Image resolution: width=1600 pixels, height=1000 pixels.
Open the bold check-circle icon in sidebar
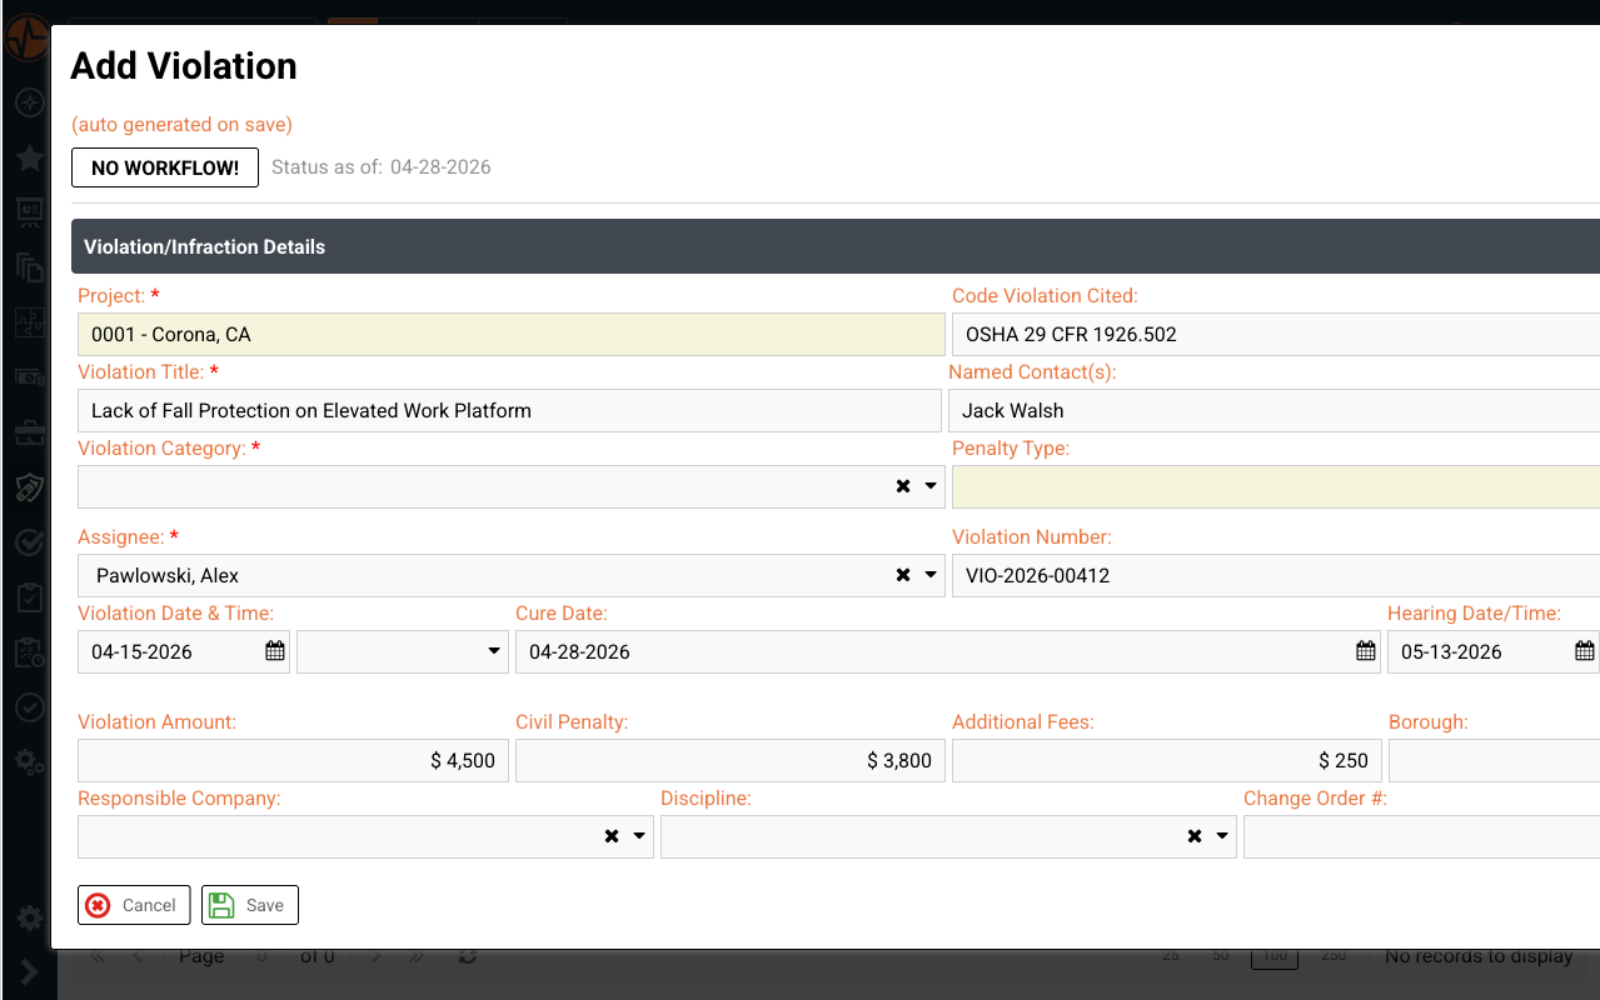tap(29, 542)
